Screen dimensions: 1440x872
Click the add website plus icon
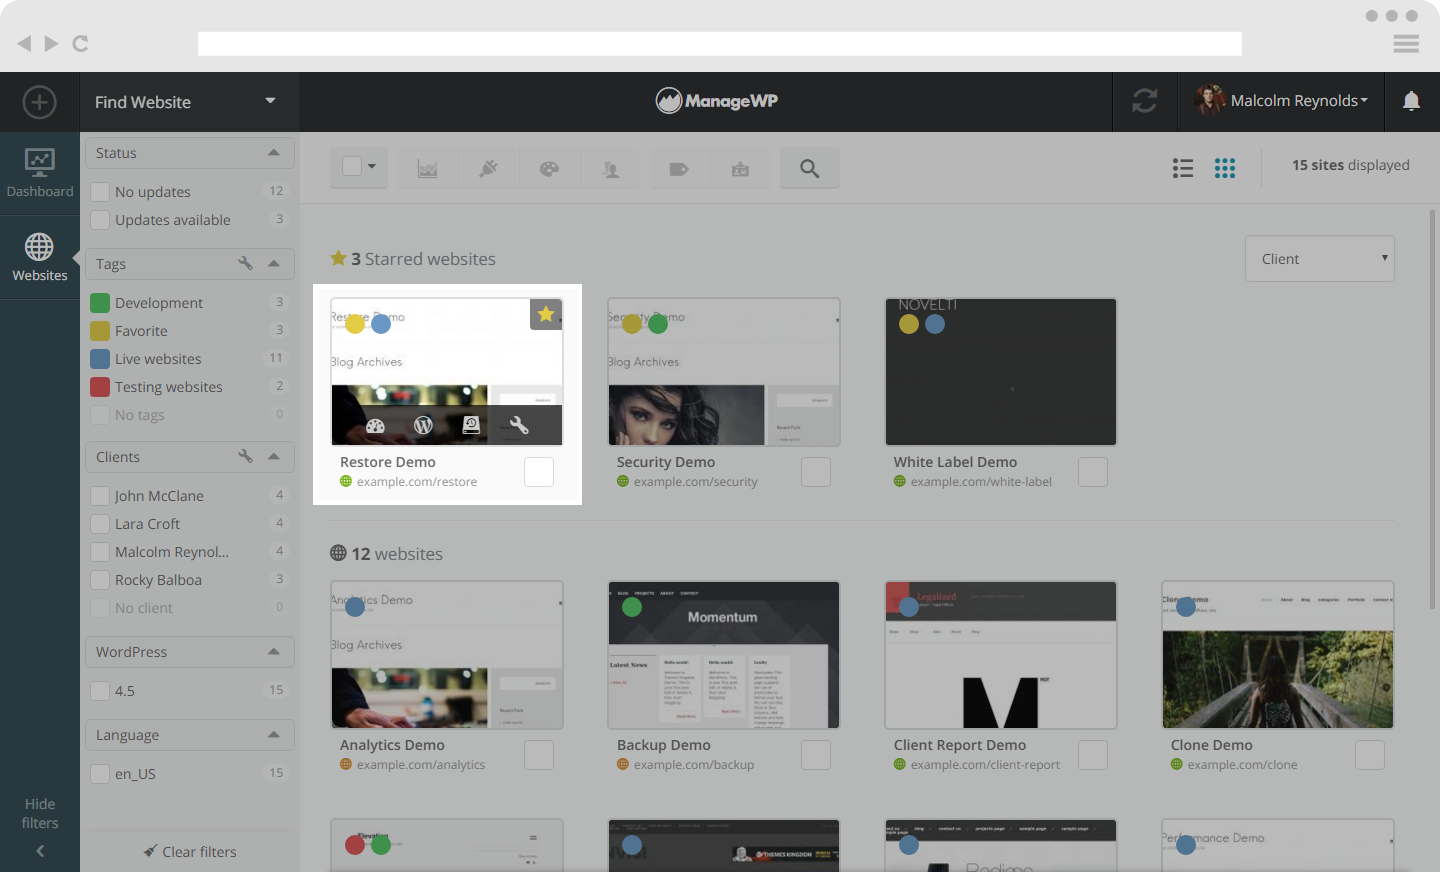(x=39, y=102)
